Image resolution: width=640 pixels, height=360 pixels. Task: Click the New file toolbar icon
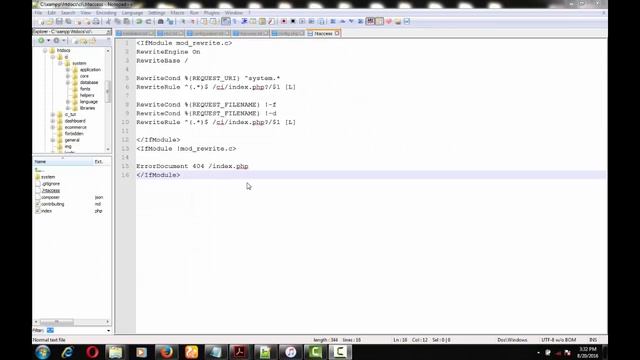click(41, 21)
